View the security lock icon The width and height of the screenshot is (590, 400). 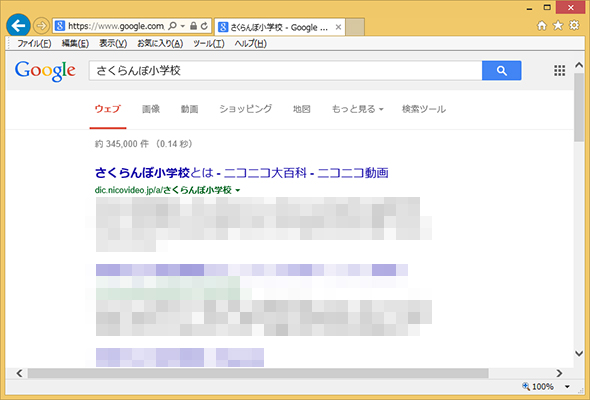point(193,26)
